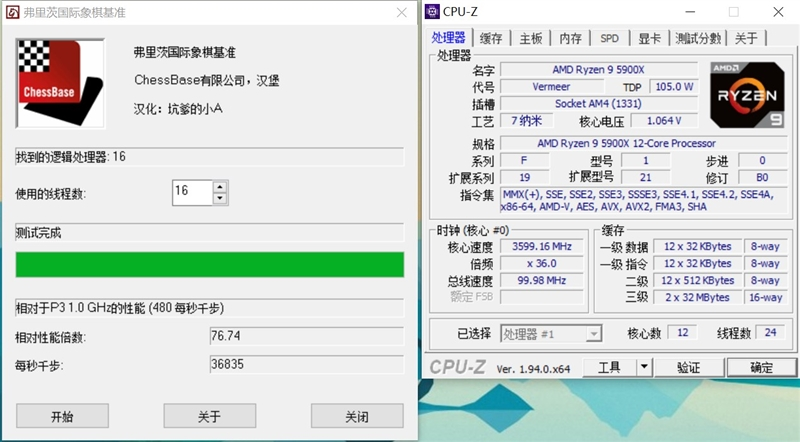
Task: Click the 验证 button in CPU-Z
Action: (689, 367)
